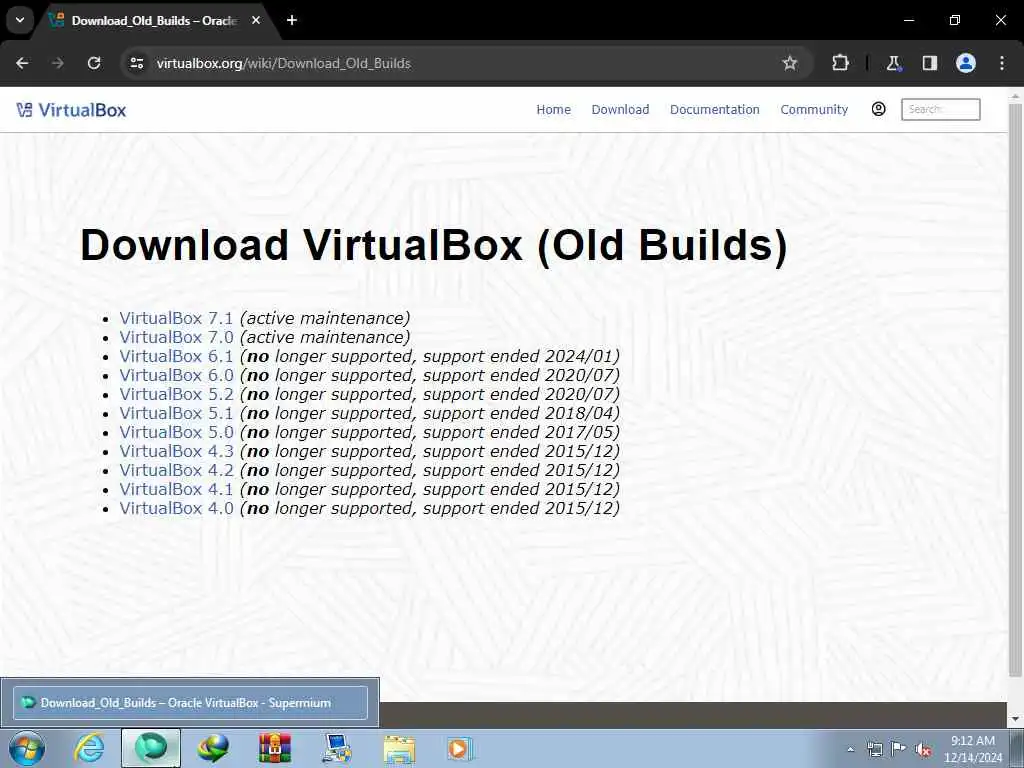Open the Download menu item
The width and height of the screenshot is (1024, 768).
(x=620, y=110)
